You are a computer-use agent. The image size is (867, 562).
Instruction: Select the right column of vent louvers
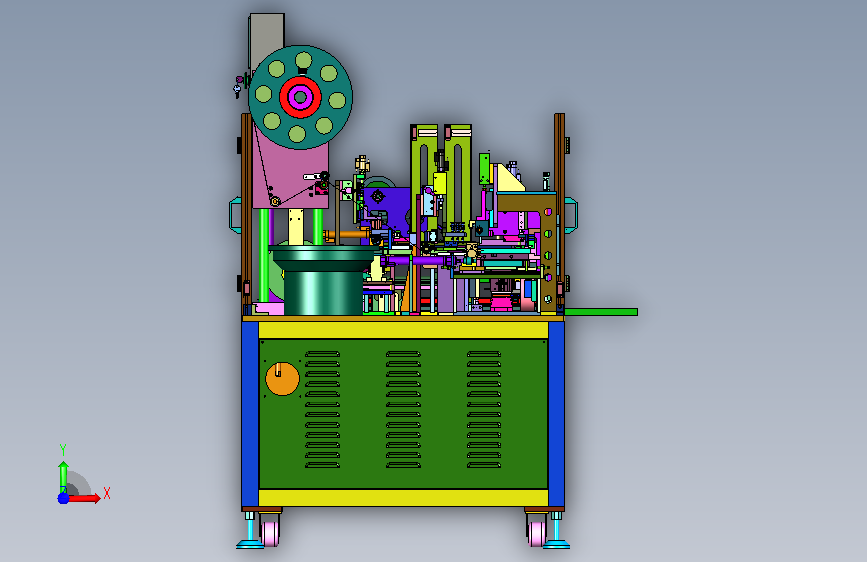(x=484, y=409)
